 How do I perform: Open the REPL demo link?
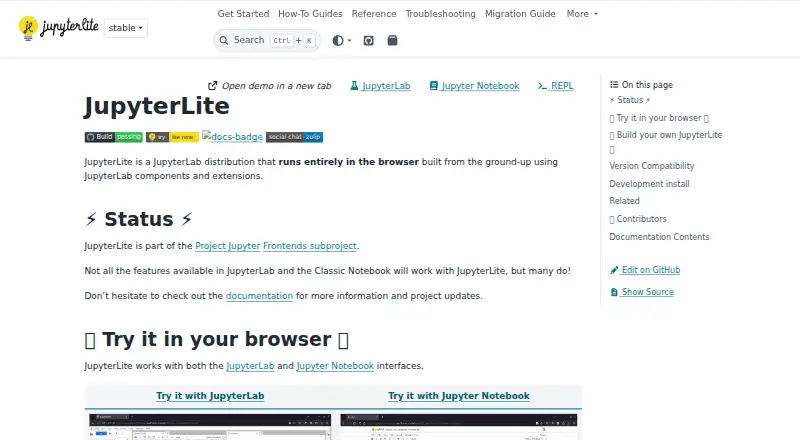pyautogui.click(x=556, y=86)
